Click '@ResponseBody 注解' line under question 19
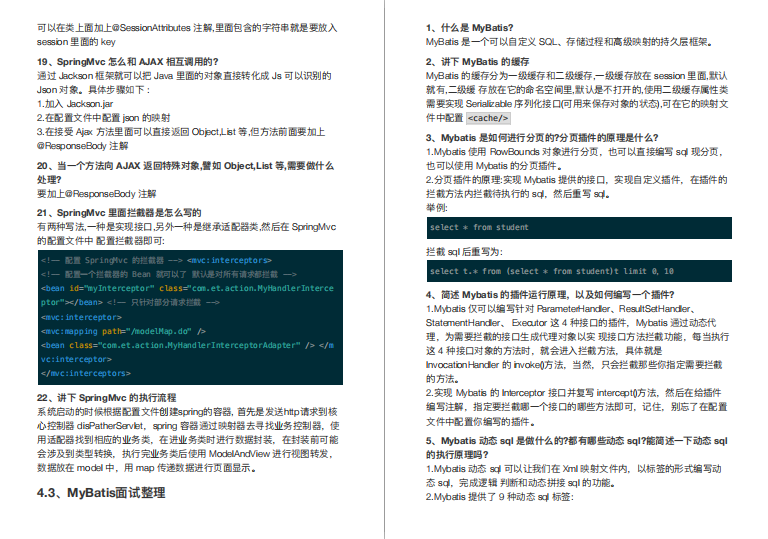Viewport: 768px width, 539px height. pyautogui.click(x=82, y=146)
